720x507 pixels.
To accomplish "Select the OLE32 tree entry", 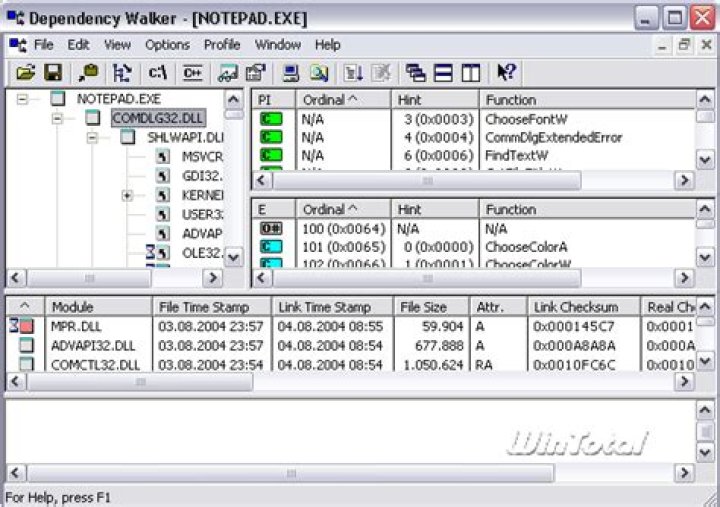I will tap(202, 253).
